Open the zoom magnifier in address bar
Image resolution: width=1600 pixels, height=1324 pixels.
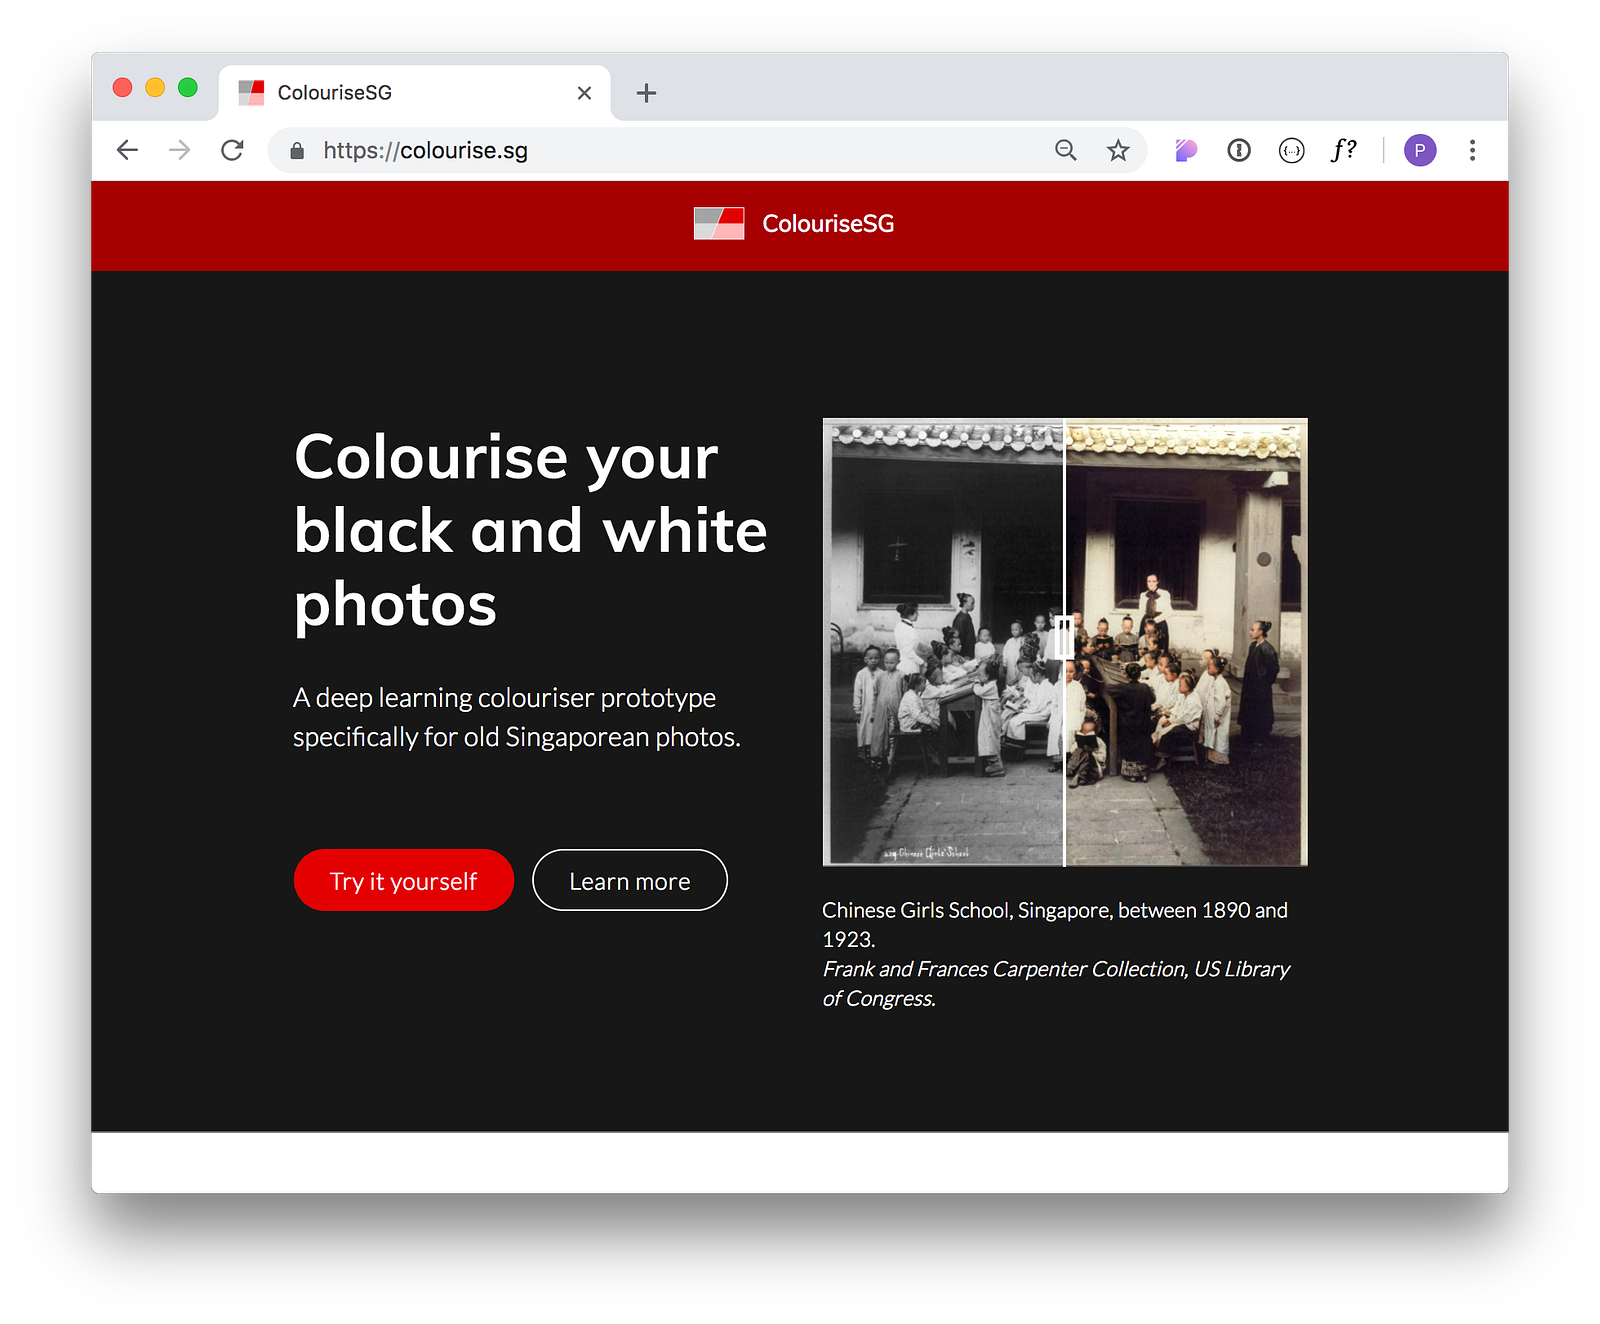coord(1066,150)
